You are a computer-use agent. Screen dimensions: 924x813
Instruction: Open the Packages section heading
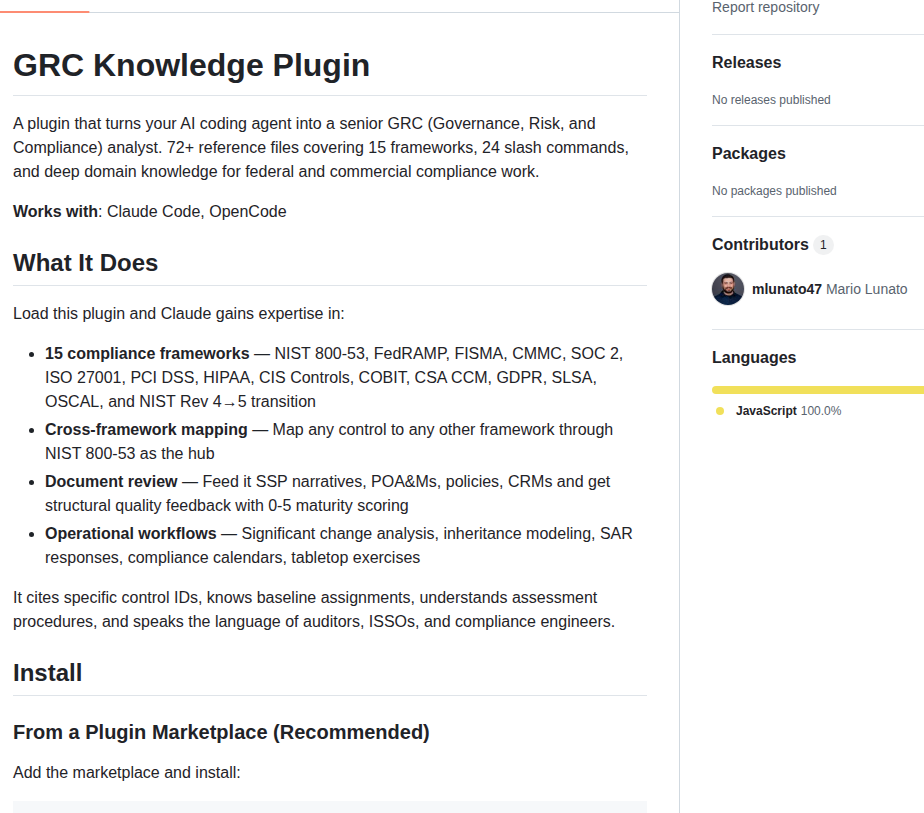pyautogui.click(x=748, y=153)
